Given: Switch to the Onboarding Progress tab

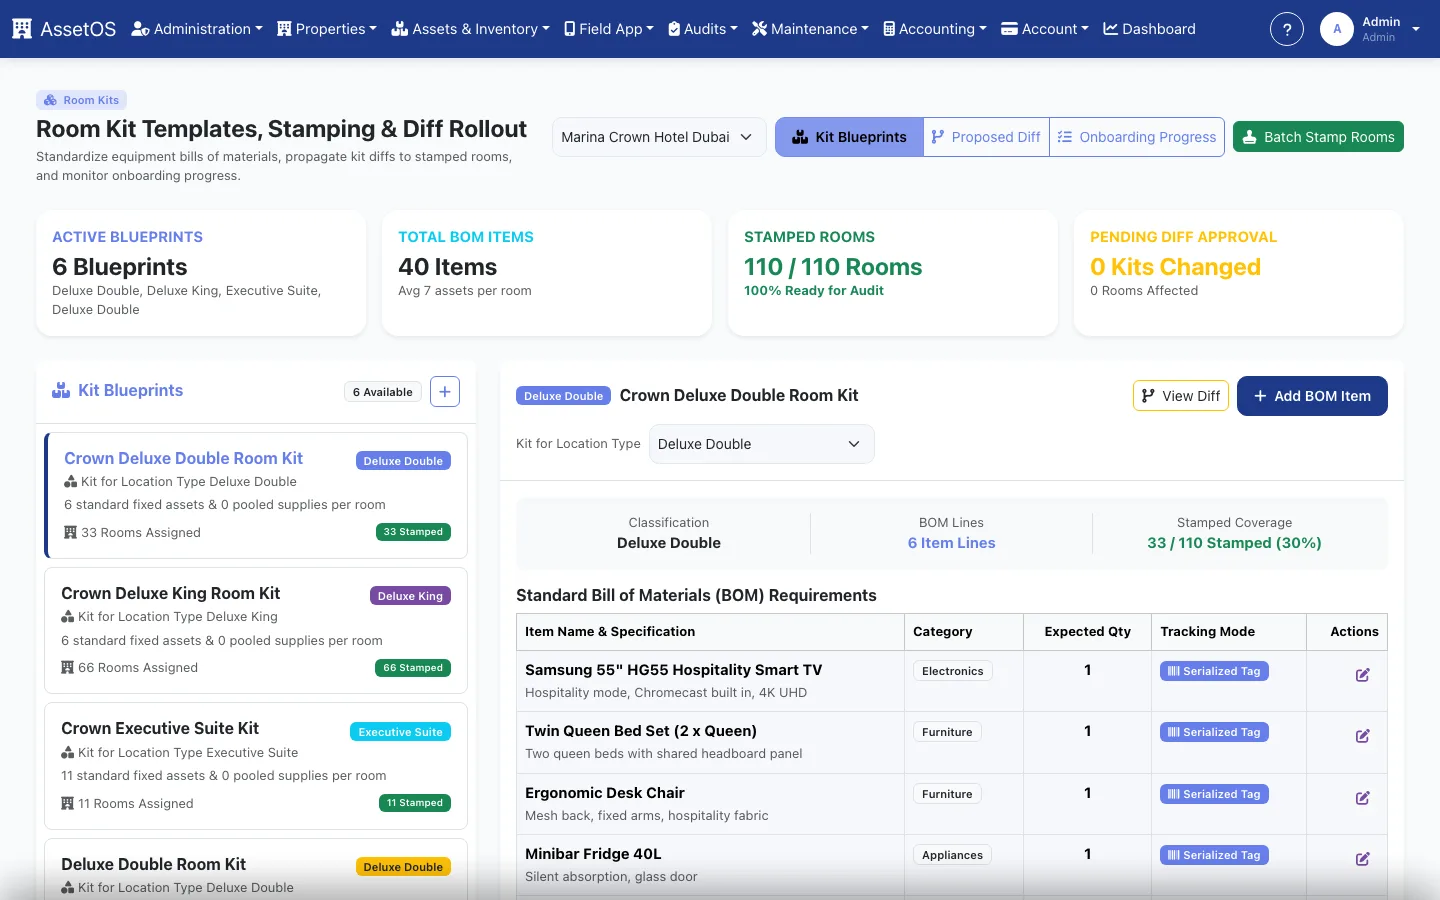Looking at the screenshot, I should (1137, 137).
